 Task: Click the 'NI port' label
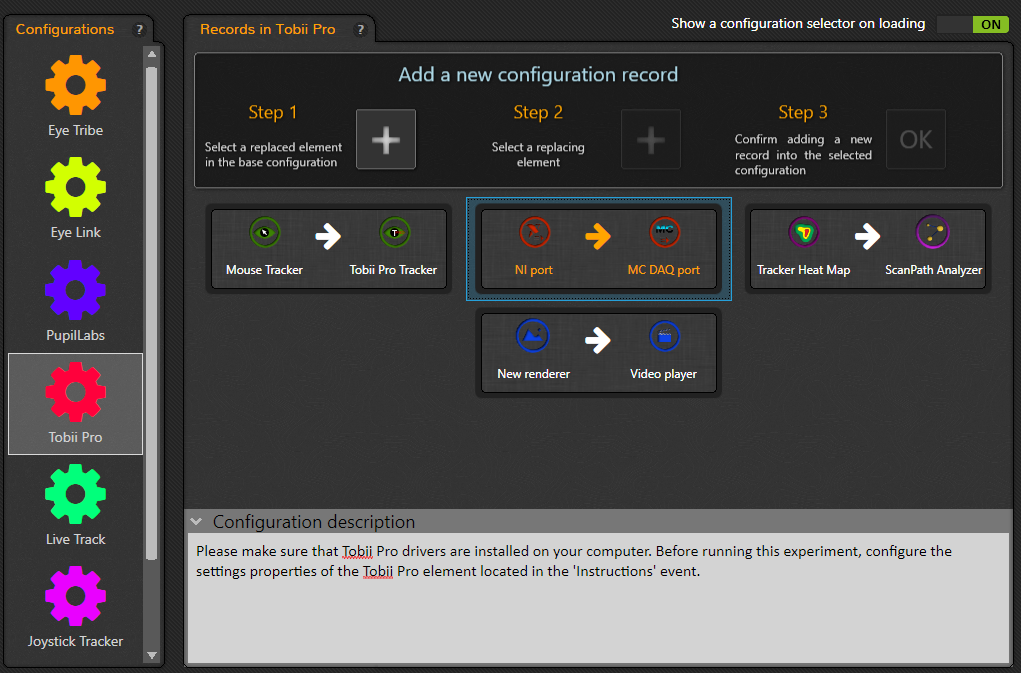coord(533,269)
